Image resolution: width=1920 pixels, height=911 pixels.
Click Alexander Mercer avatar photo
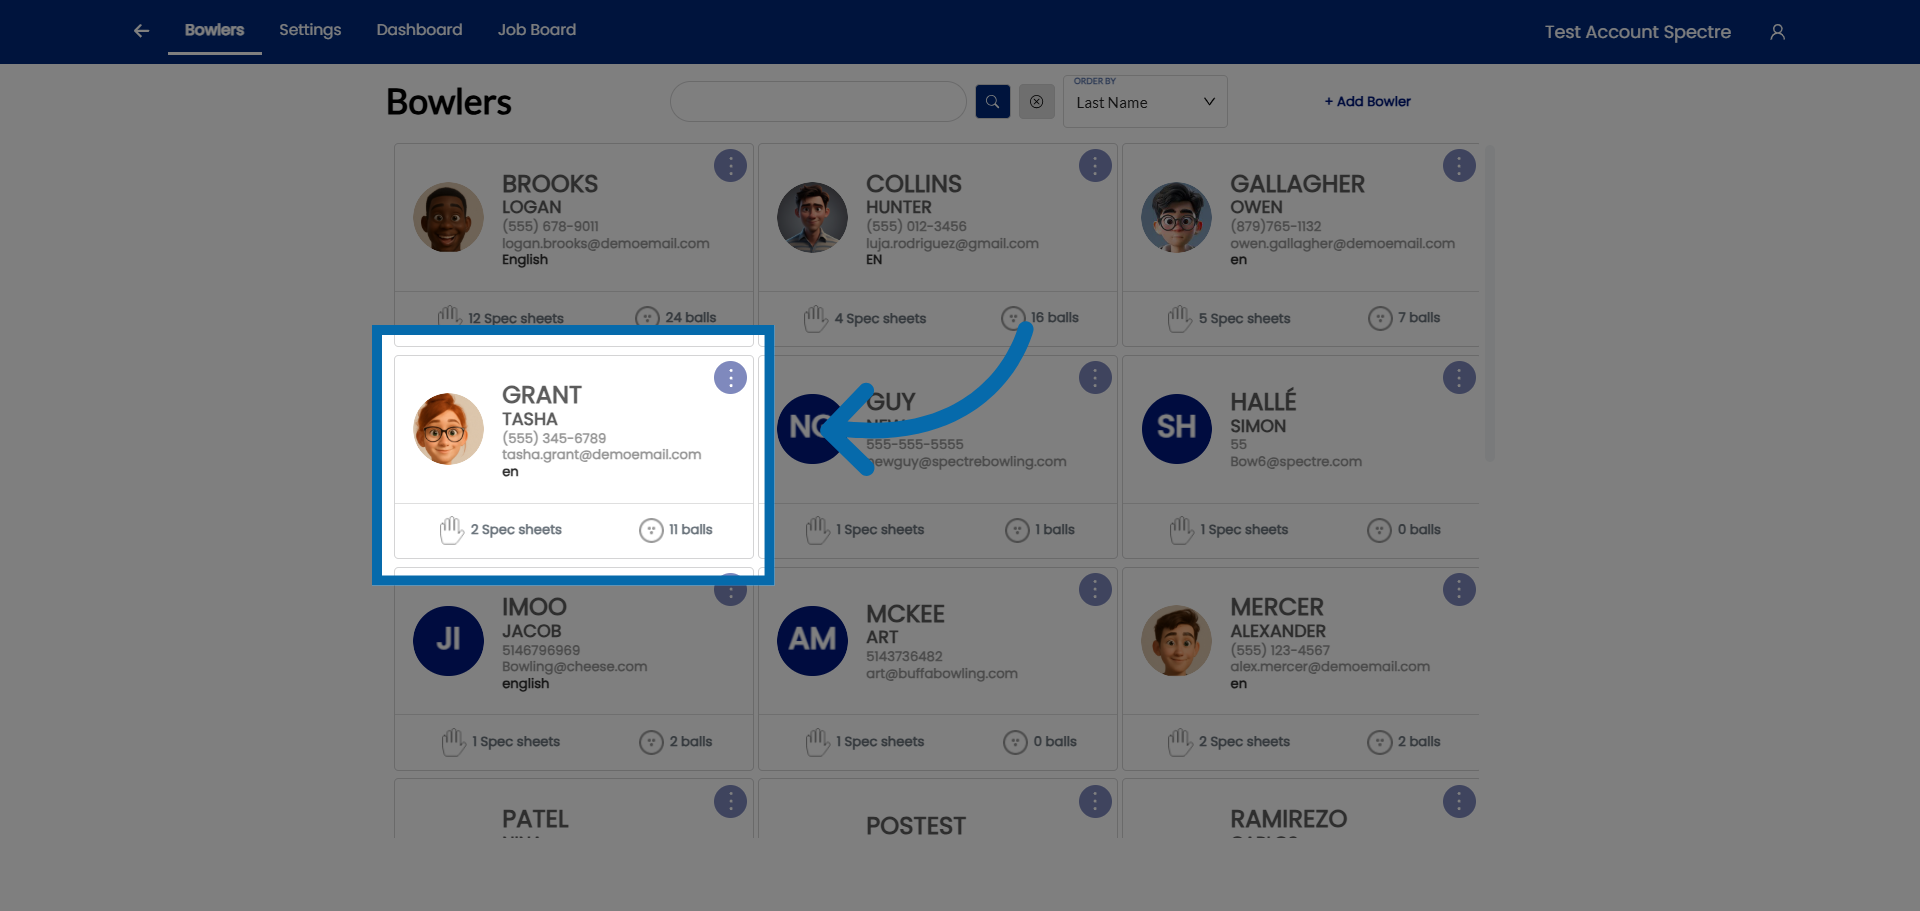(1176, 641)
